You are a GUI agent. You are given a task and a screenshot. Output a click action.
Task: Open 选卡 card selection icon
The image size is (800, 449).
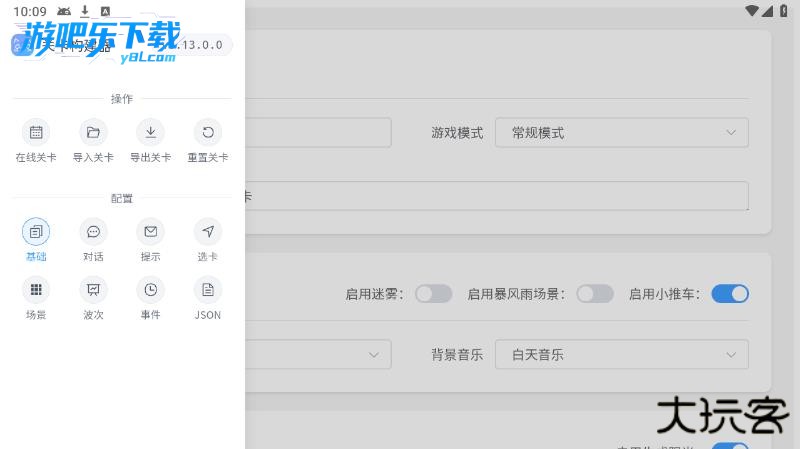click(208, 232)
